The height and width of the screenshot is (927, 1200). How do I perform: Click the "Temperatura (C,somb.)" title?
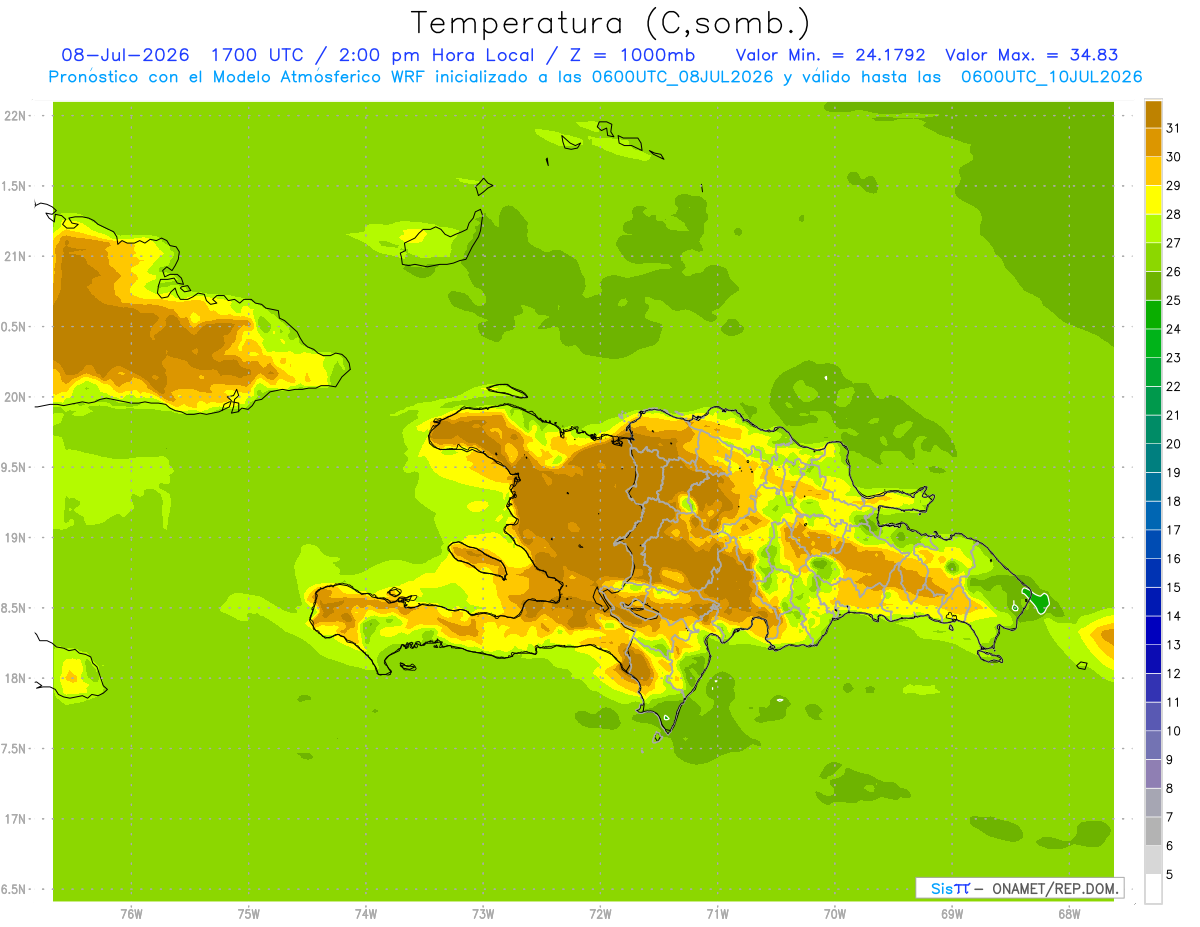[610, 23]
